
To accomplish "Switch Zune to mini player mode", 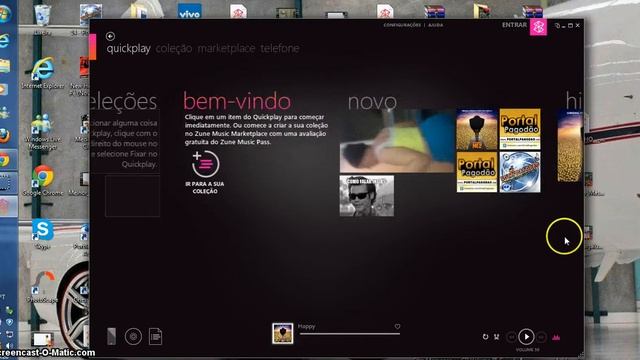I will click(x=557, y=26).
